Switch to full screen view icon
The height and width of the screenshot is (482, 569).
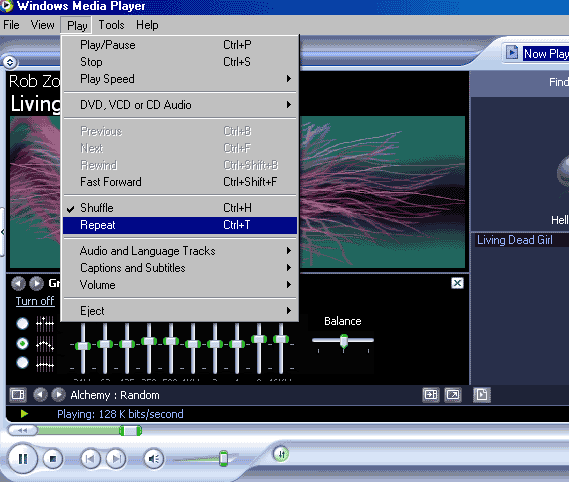[x=453, y=395]
